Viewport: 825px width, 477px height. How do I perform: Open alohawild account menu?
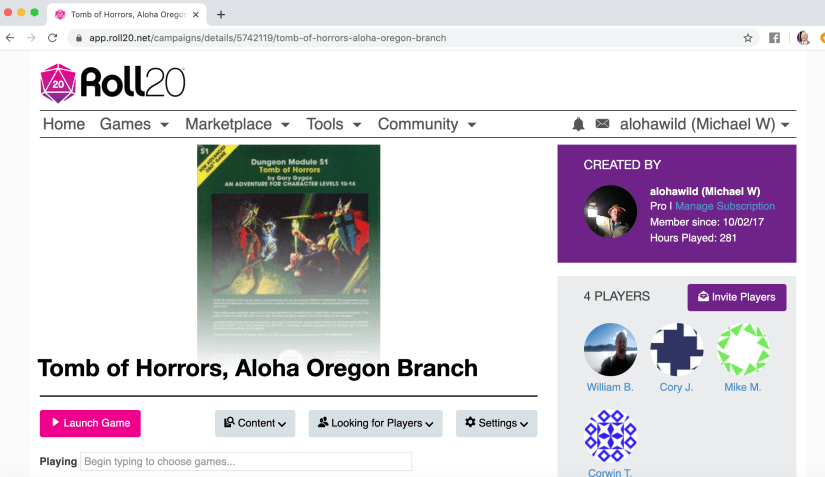pos(705,124)
